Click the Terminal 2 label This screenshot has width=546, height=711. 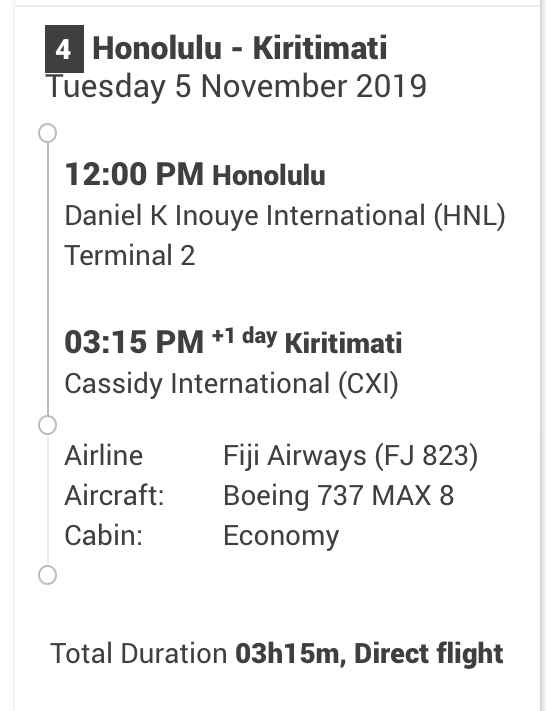pos(130,255)
